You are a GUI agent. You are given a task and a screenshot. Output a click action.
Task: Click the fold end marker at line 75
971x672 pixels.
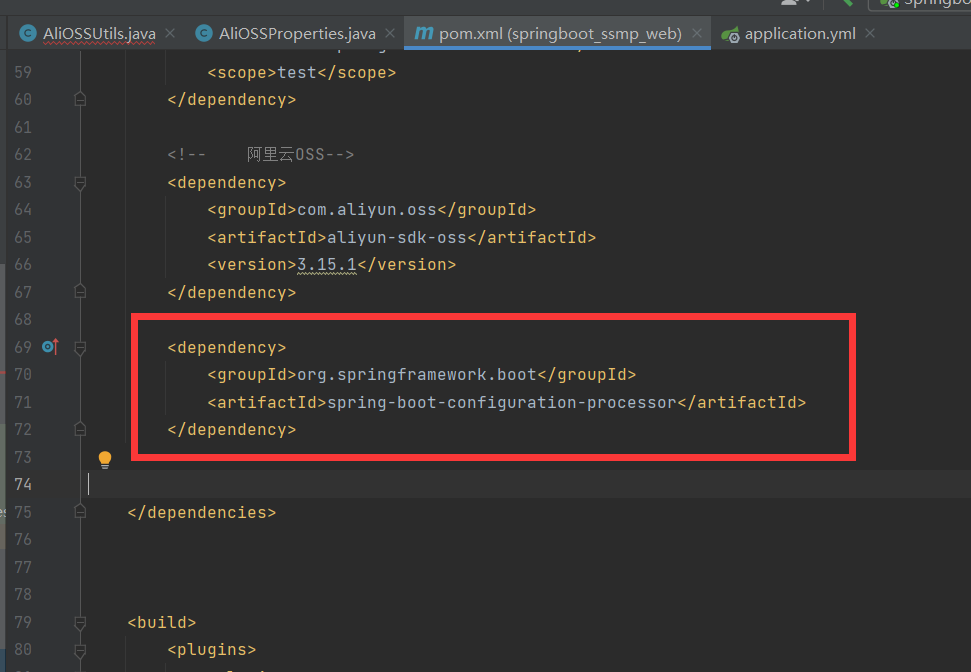pyautogui.click(x=80, y=512)
